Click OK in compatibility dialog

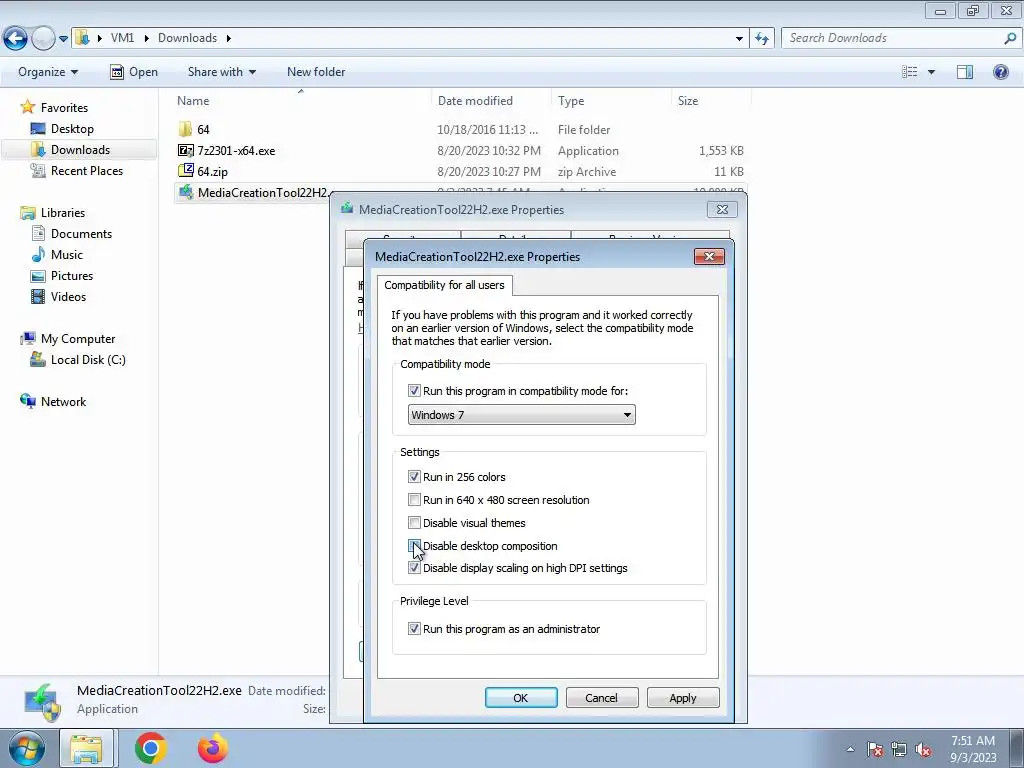[520, 697]
